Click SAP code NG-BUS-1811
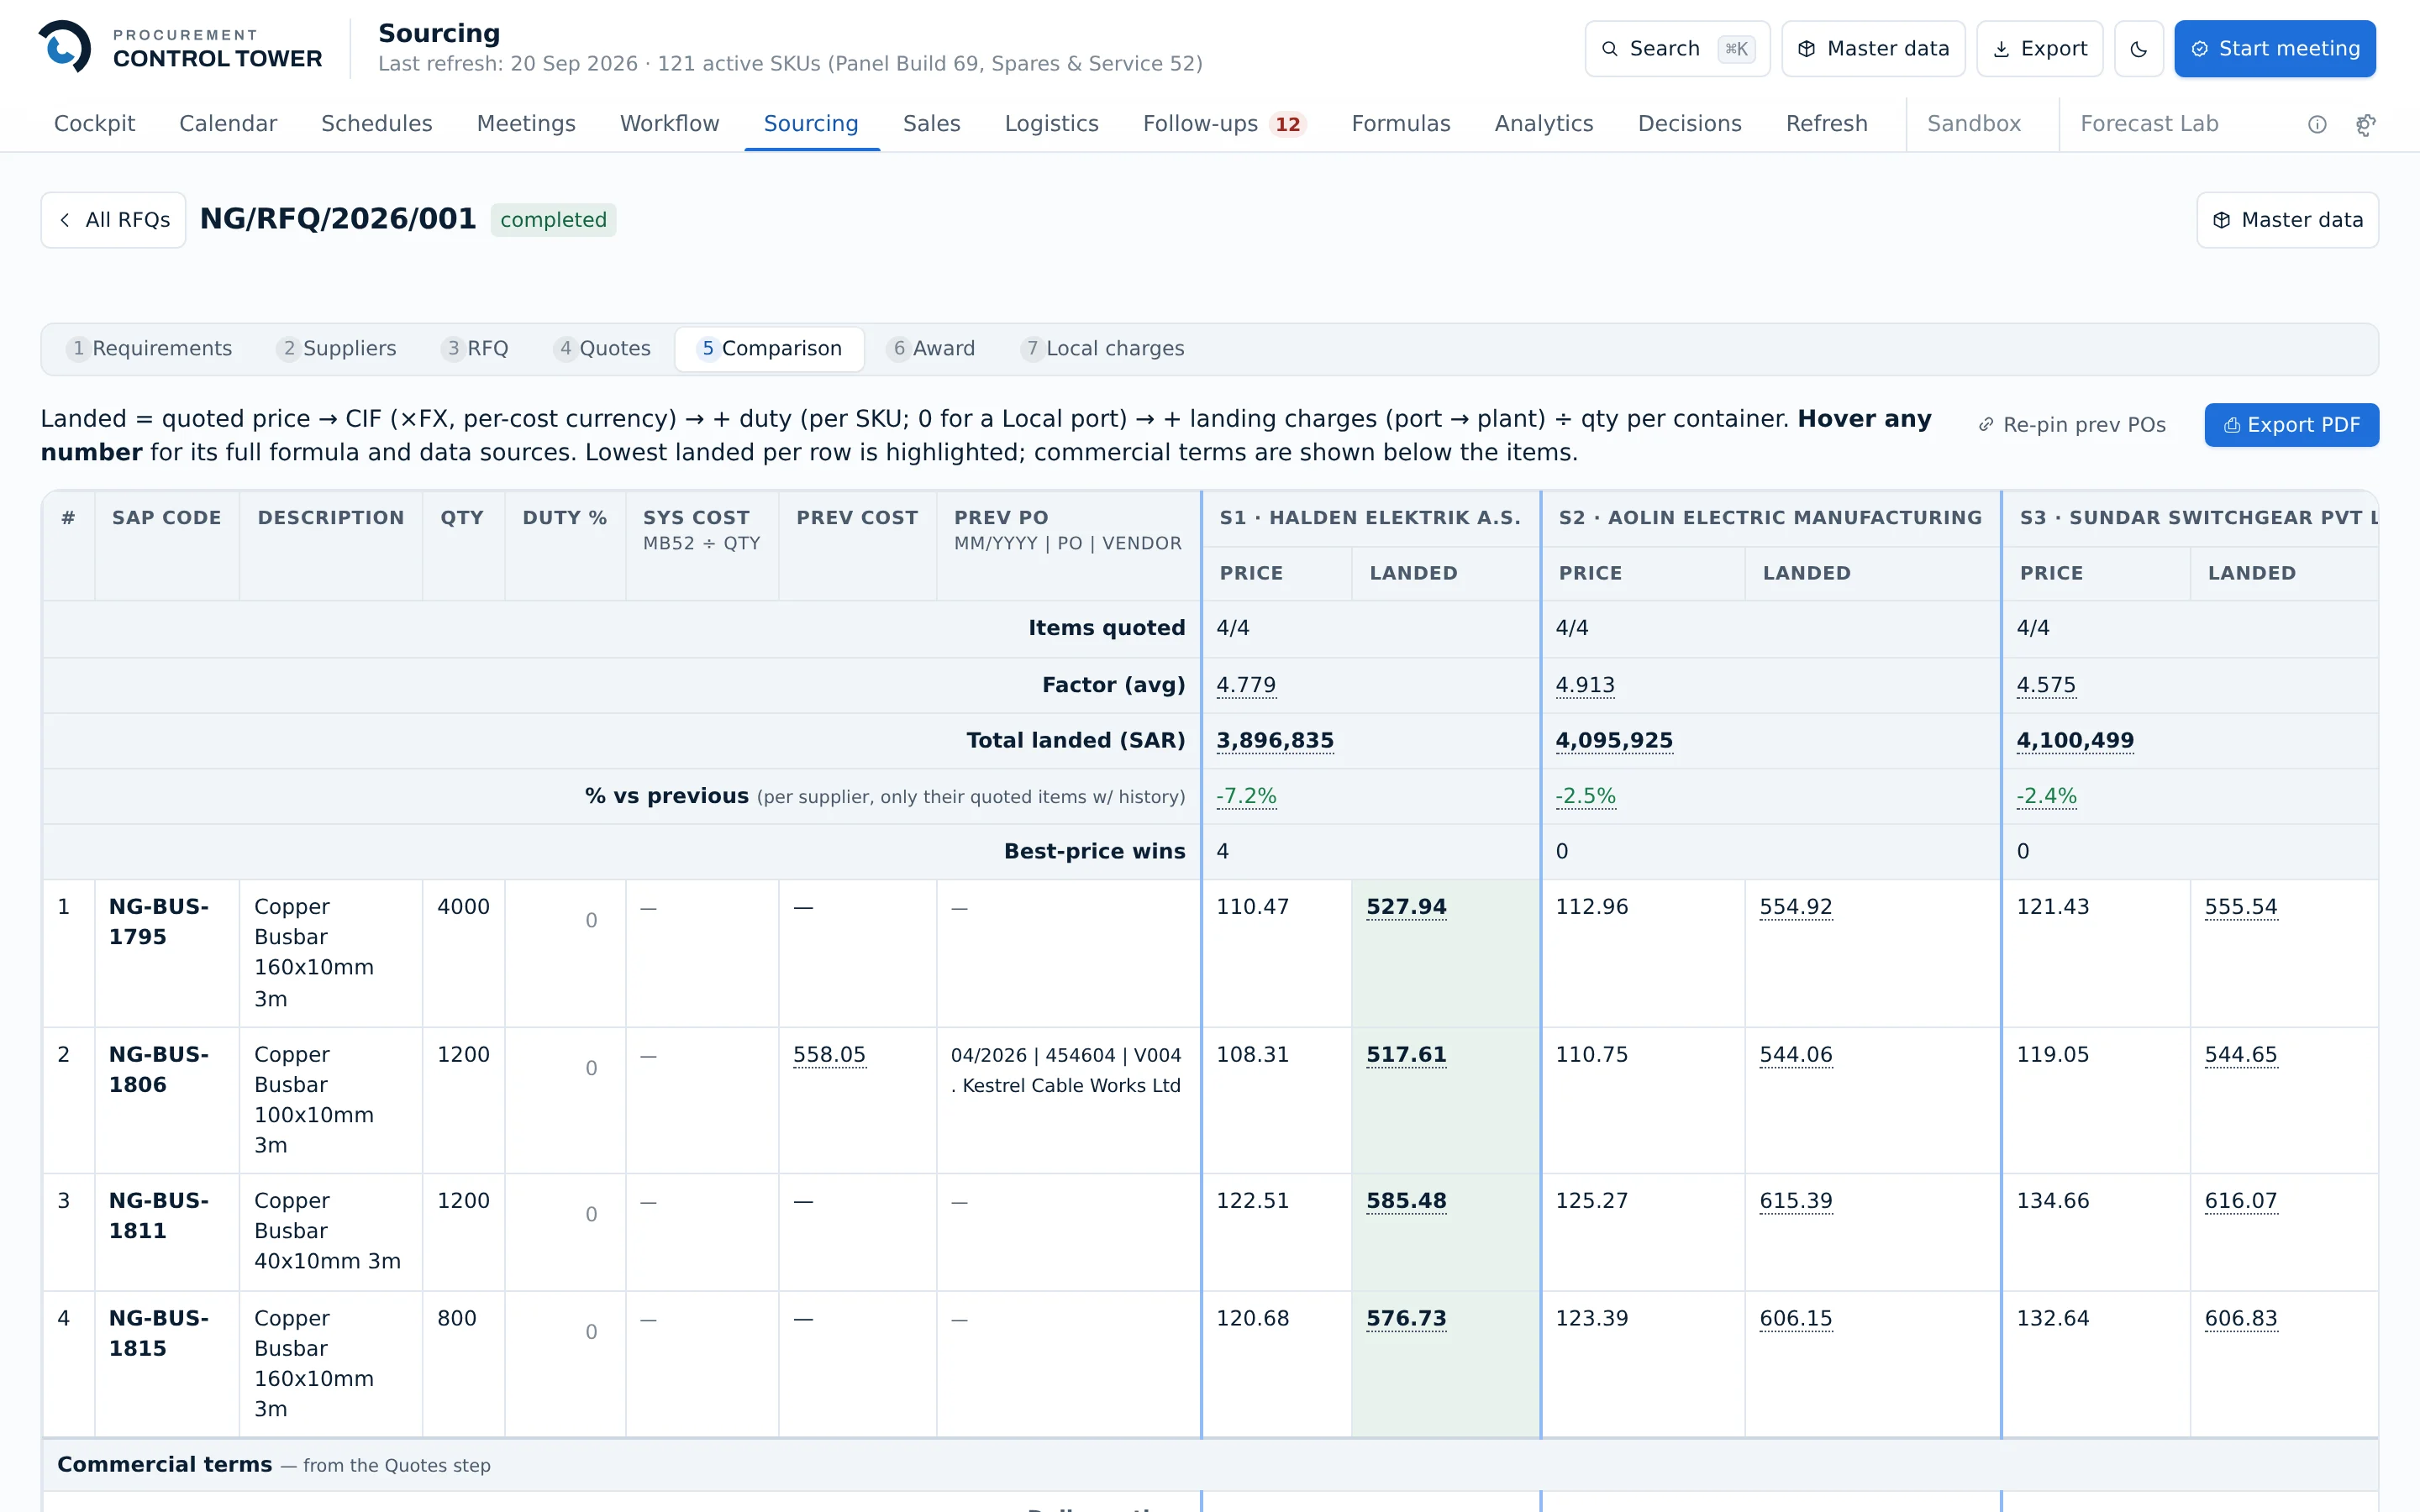This screenshot has height=1512, width=2420. (x=158, y=1216)
